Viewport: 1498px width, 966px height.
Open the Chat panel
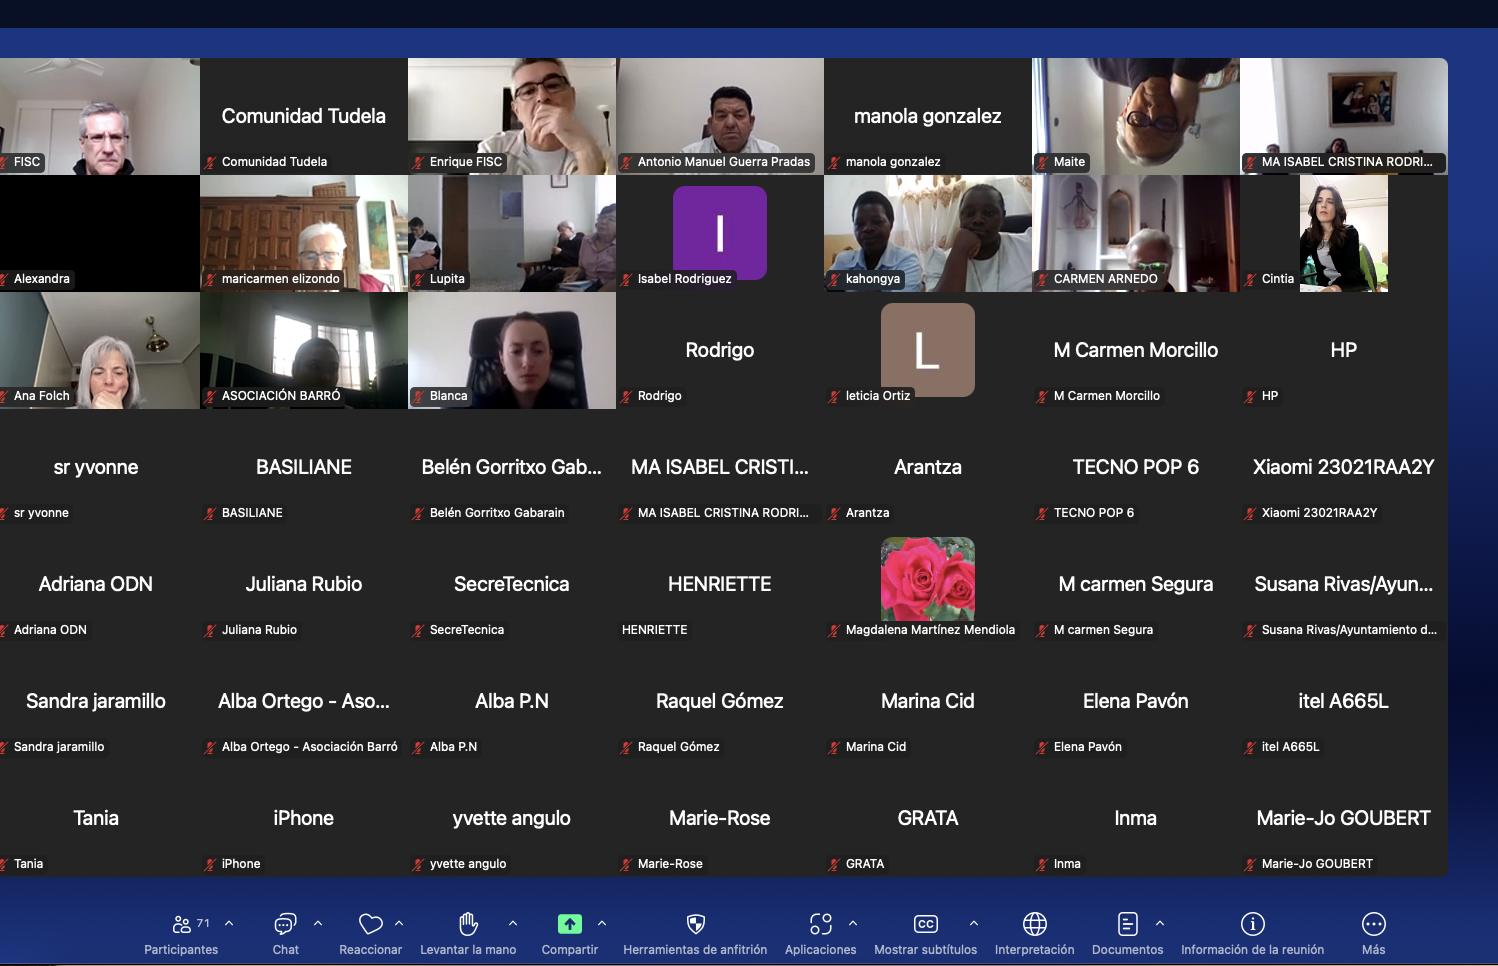pos(285,924)
